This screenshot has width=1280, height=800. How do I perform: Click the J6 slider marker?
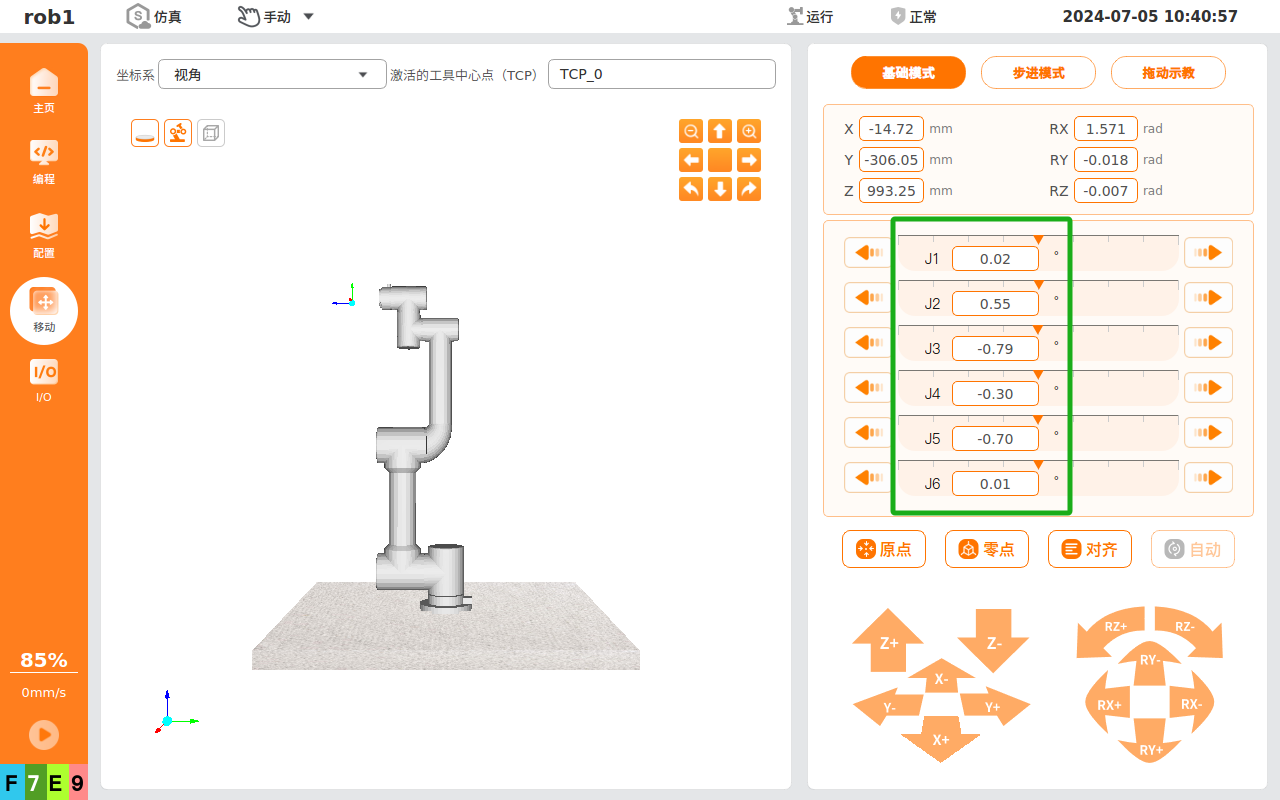[x=1038, y=465]
